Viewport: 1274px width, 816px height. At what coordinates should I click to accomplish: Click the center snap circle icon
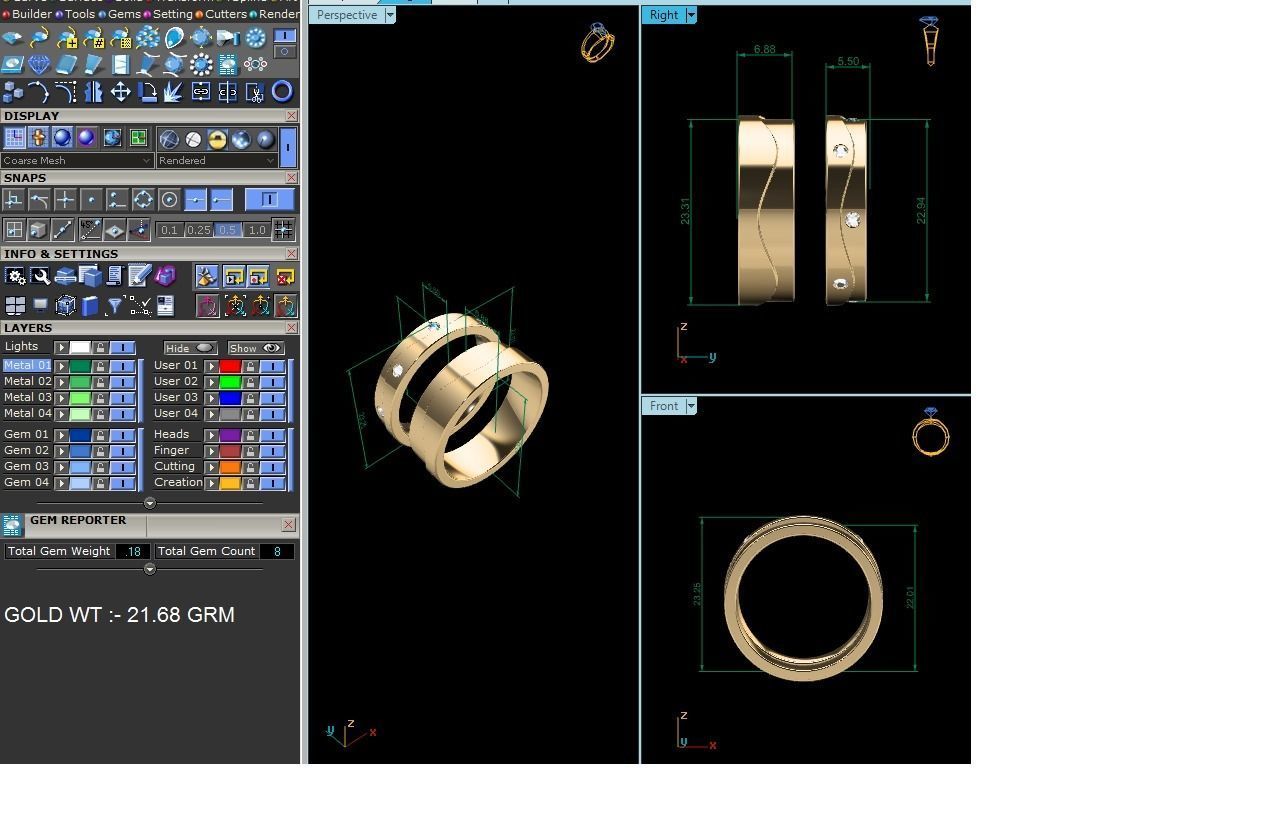pyautogui.click(x=169, y=200)
